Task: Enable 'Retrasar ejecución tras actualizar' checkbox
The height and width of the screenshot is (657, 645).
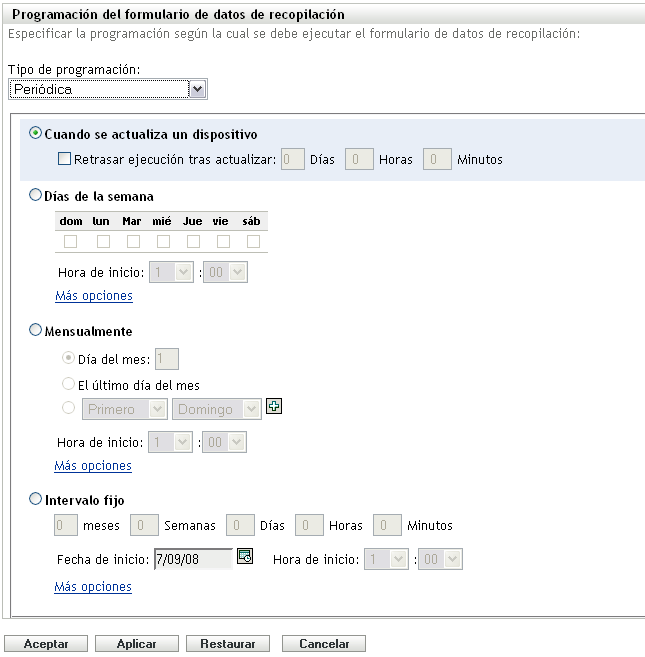Action: pos(64,159)
